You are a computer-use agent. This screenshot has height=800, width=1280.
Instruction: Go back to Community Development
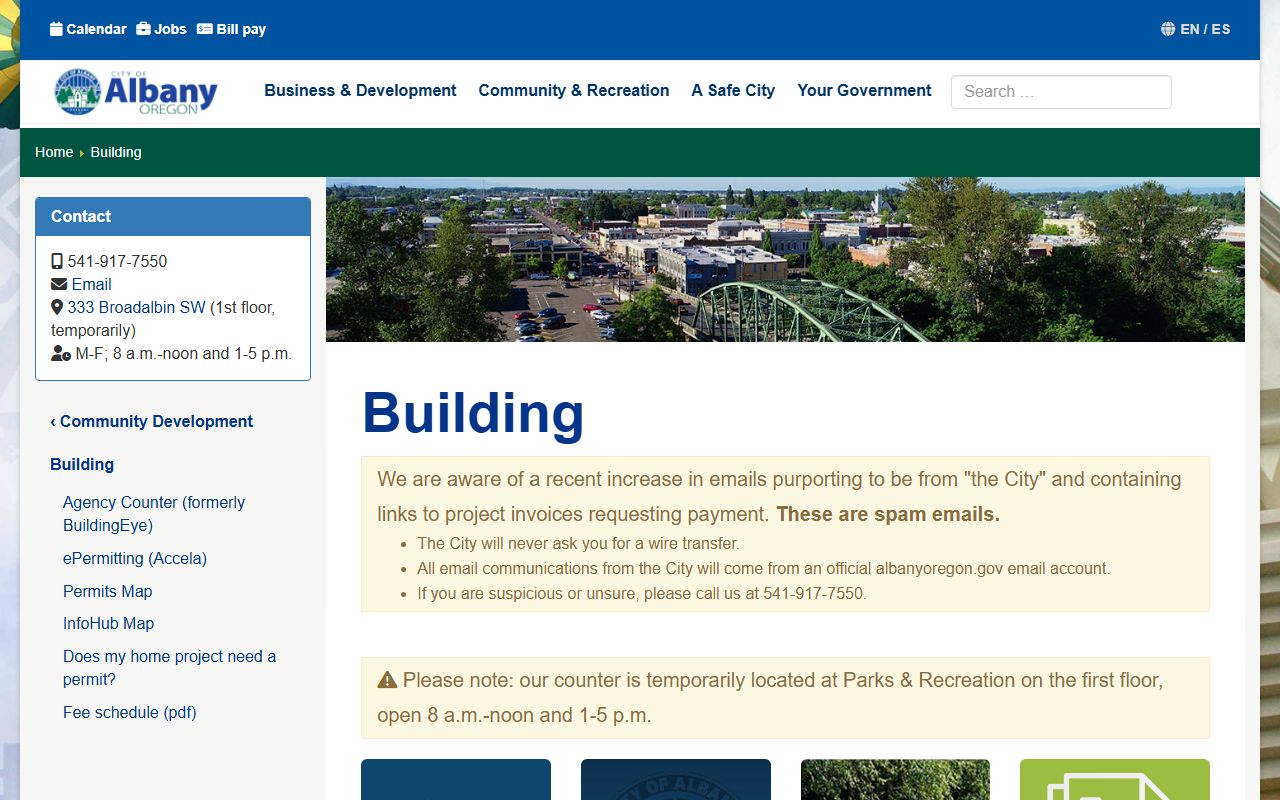(151, 421)
